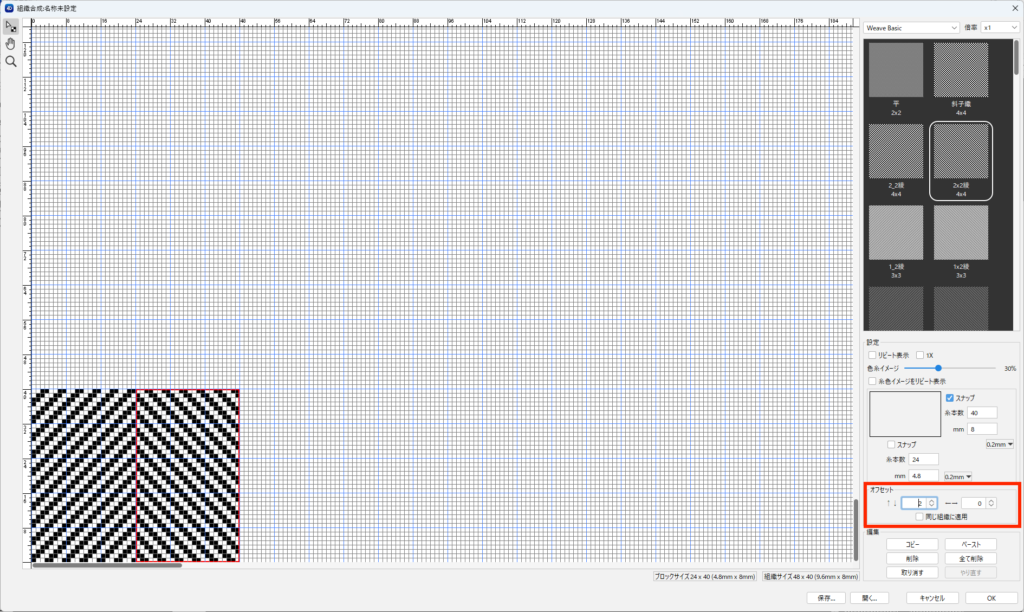Click the 削除 button
1024x612 pixels.
(912, 558)
